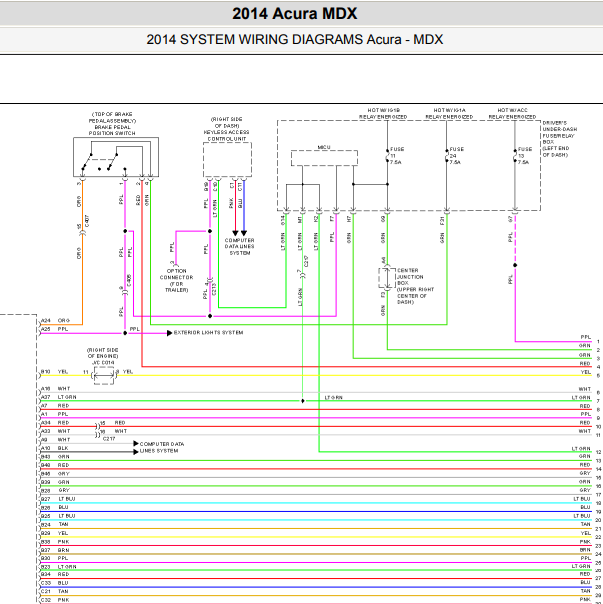The width and height of the screenshot is (603, 604).
Task: Click "COMPUTER DATA LINES SYSTEM" beside A9 WHT
Action: click(162, 447)
